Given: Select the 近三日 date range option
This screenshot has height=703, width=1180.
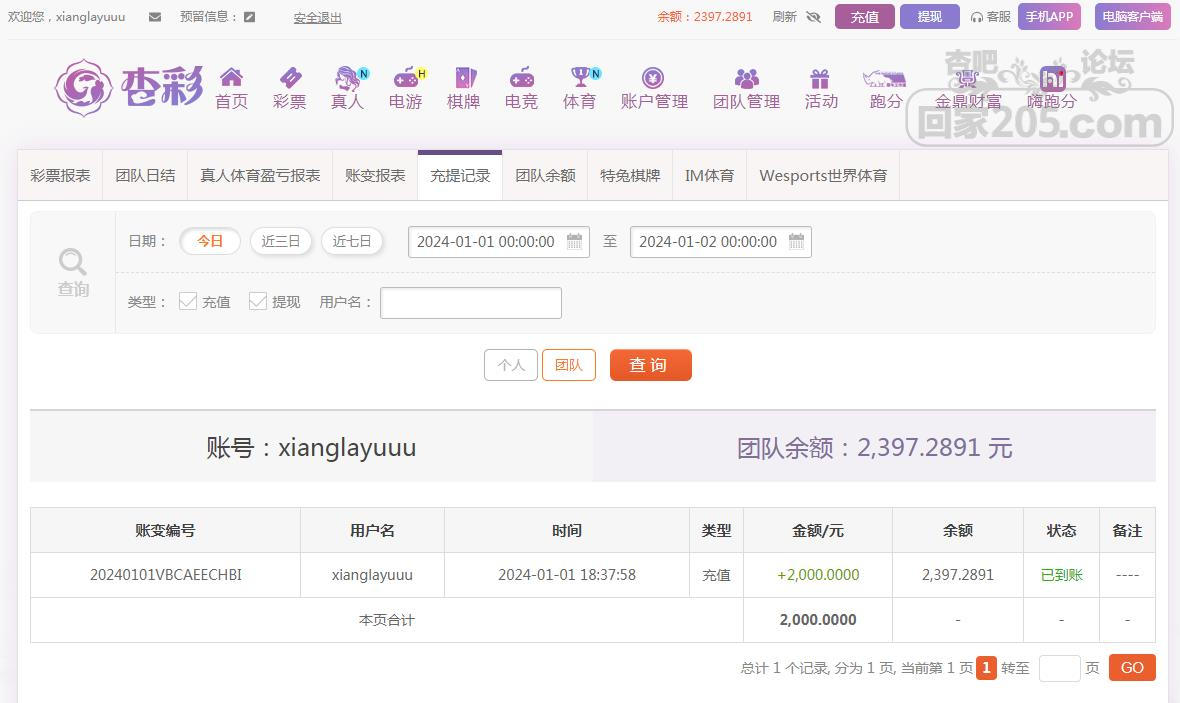Looking at the screenshot, I should (281, 242).
